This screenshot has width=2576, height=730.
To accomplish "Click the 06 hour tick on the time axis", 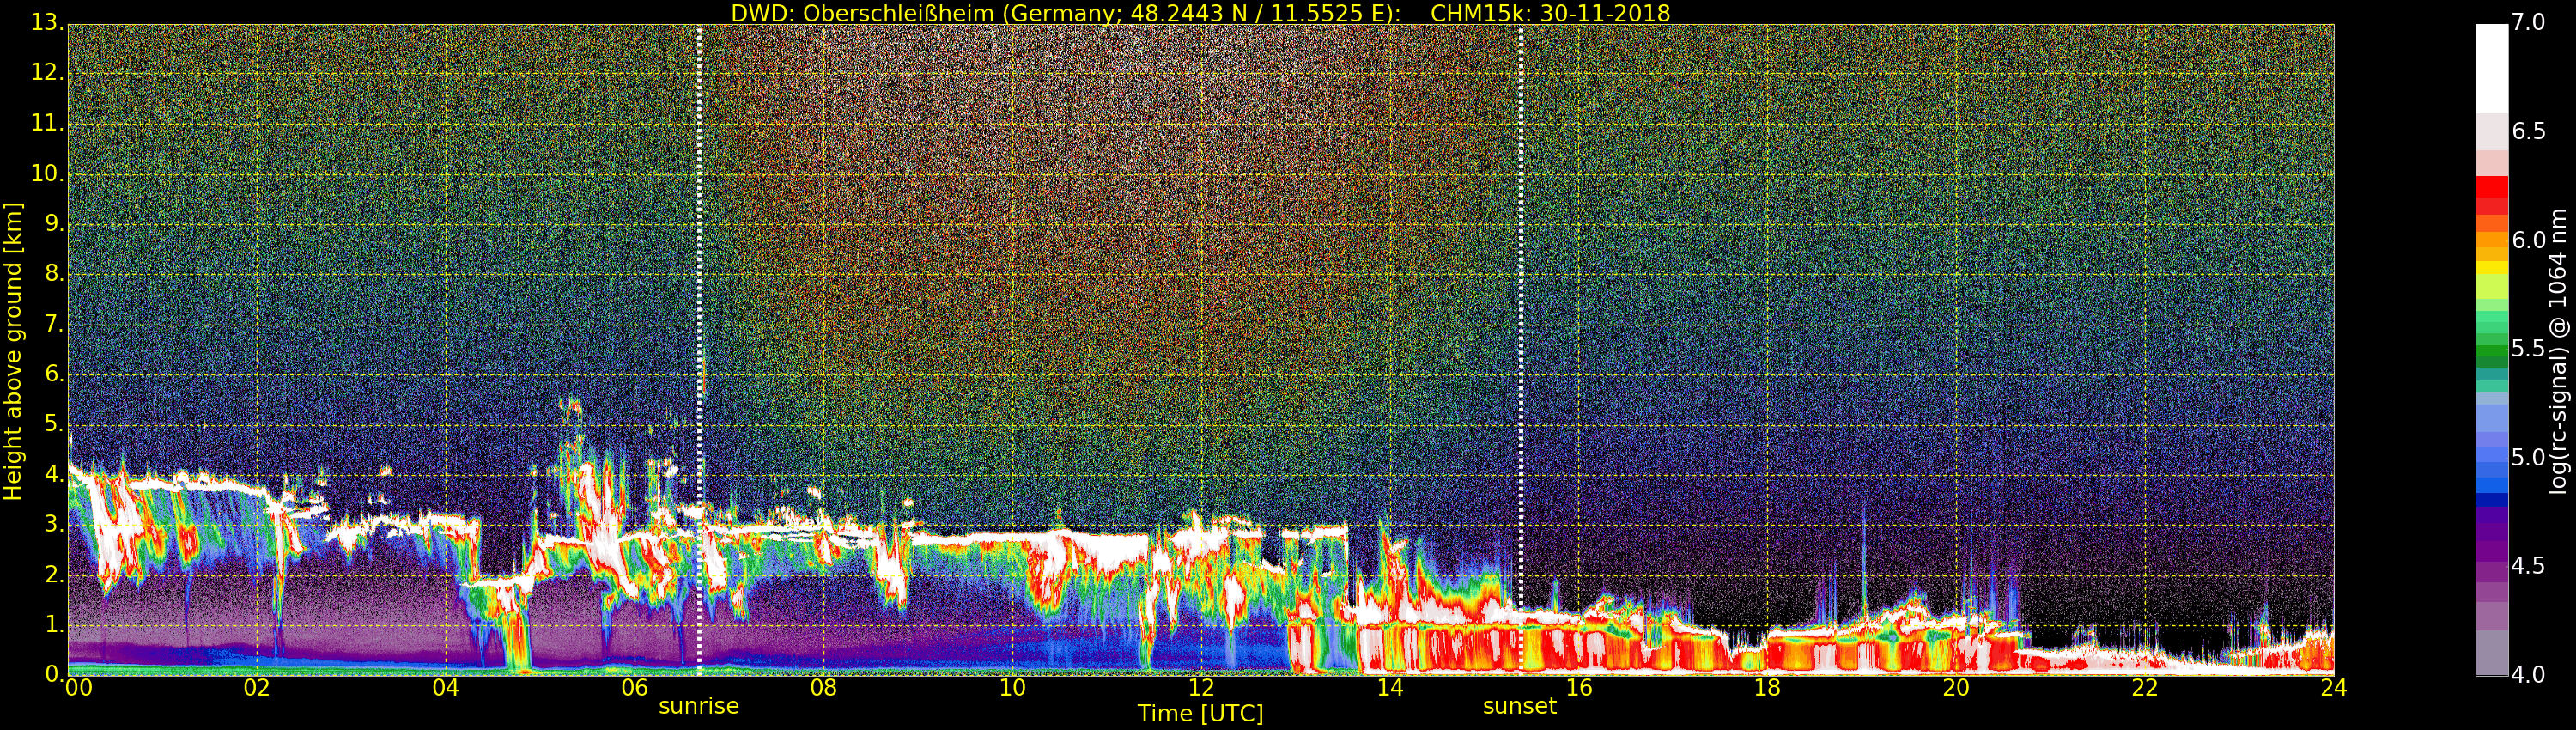I will point(634,688).
